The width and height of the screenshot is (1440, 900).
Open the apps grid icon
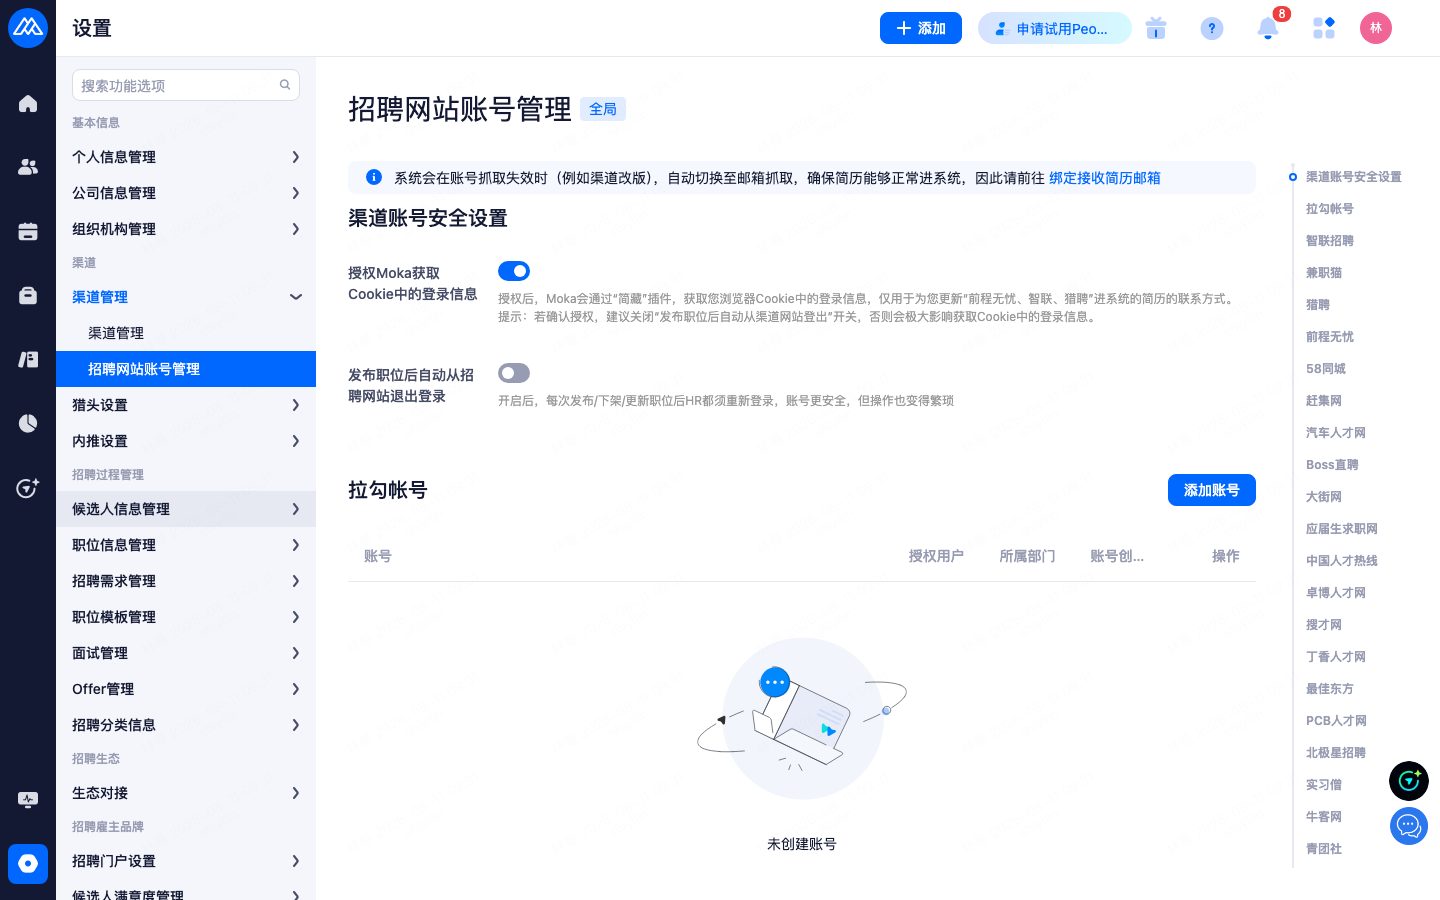coord(1324,28)
